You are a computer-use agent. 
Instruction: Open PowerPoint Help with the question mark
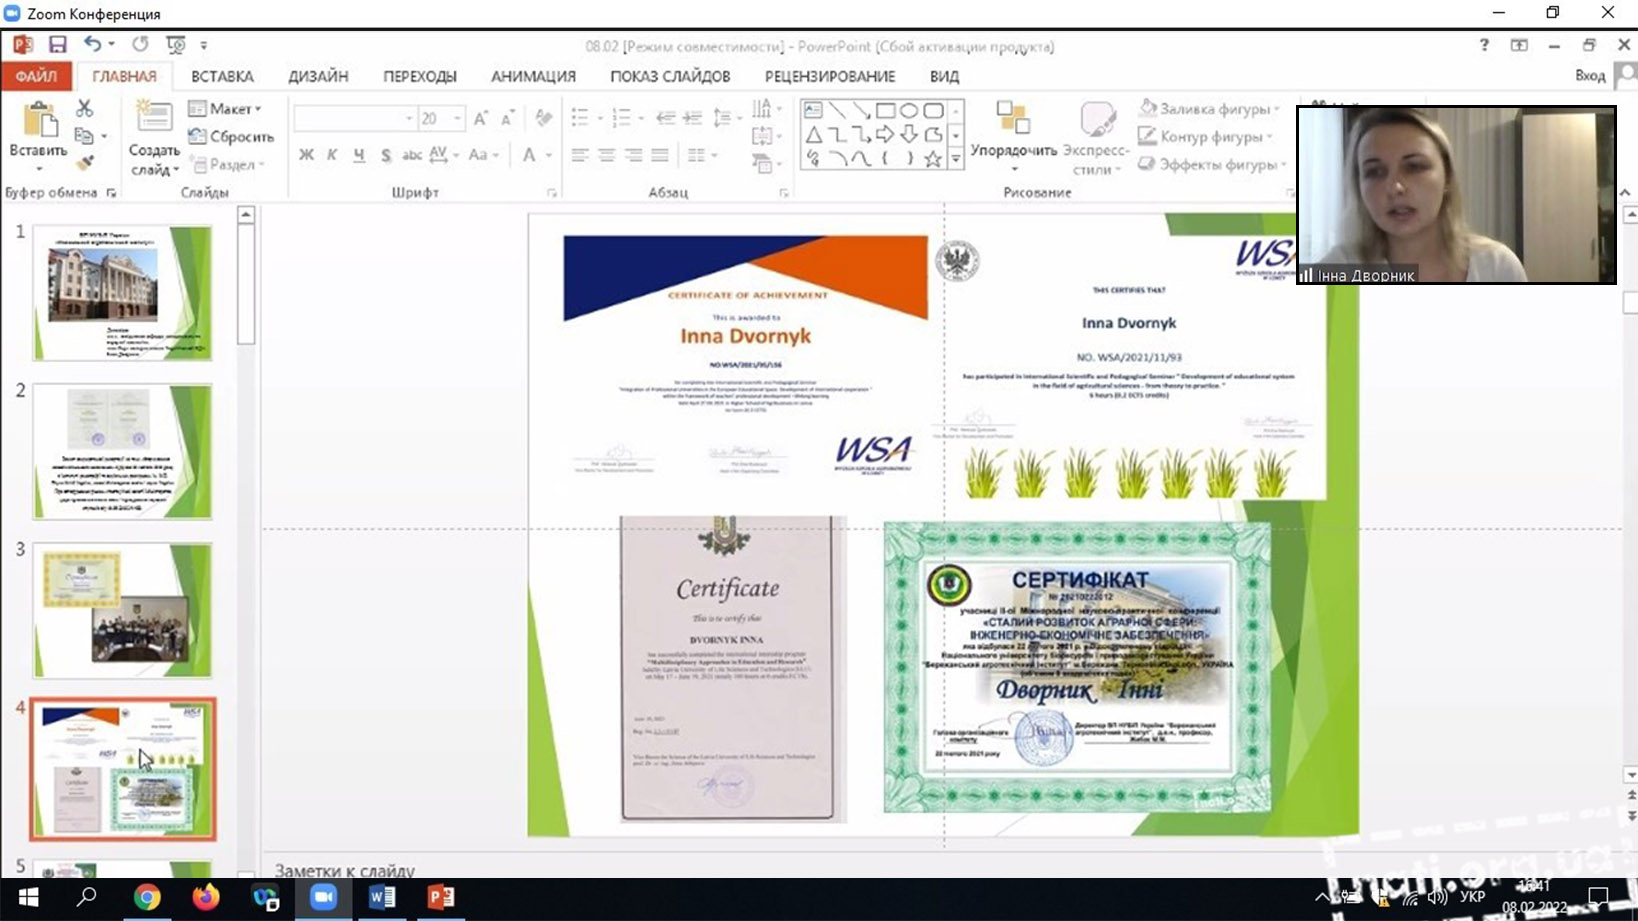click(x=1484, y=45)
